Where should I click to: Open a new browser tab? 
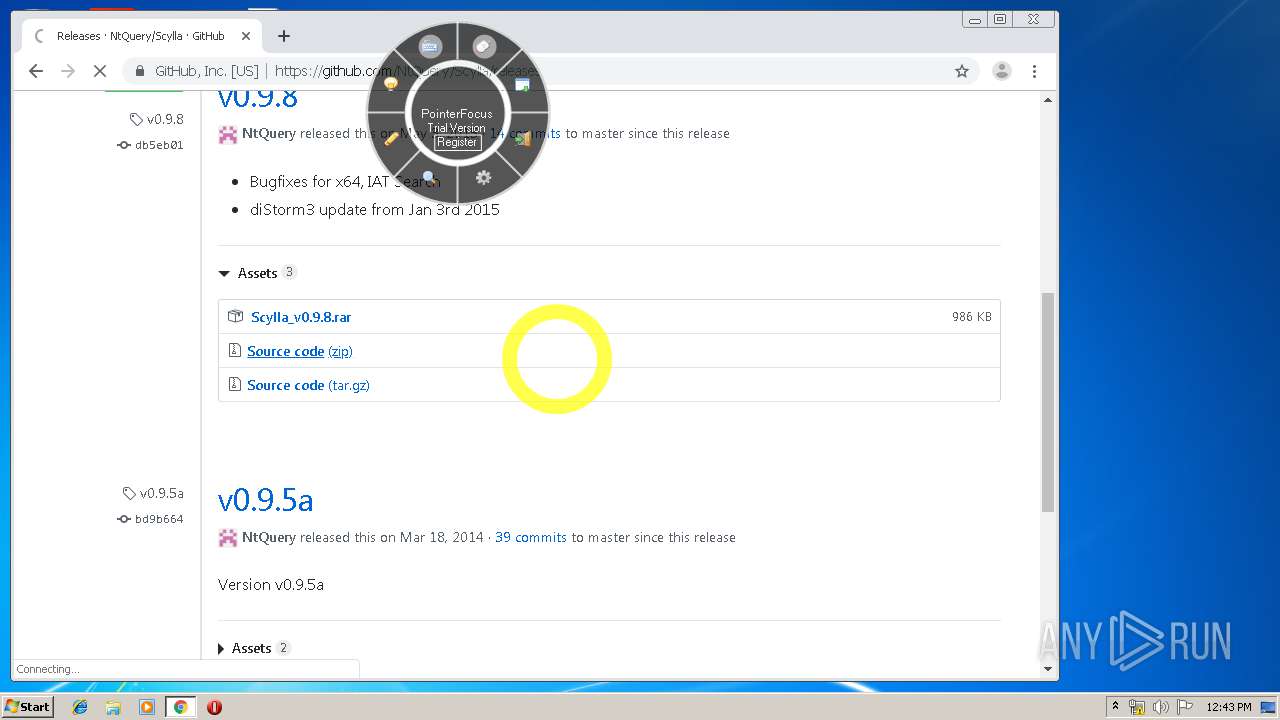tap(284, 36)
